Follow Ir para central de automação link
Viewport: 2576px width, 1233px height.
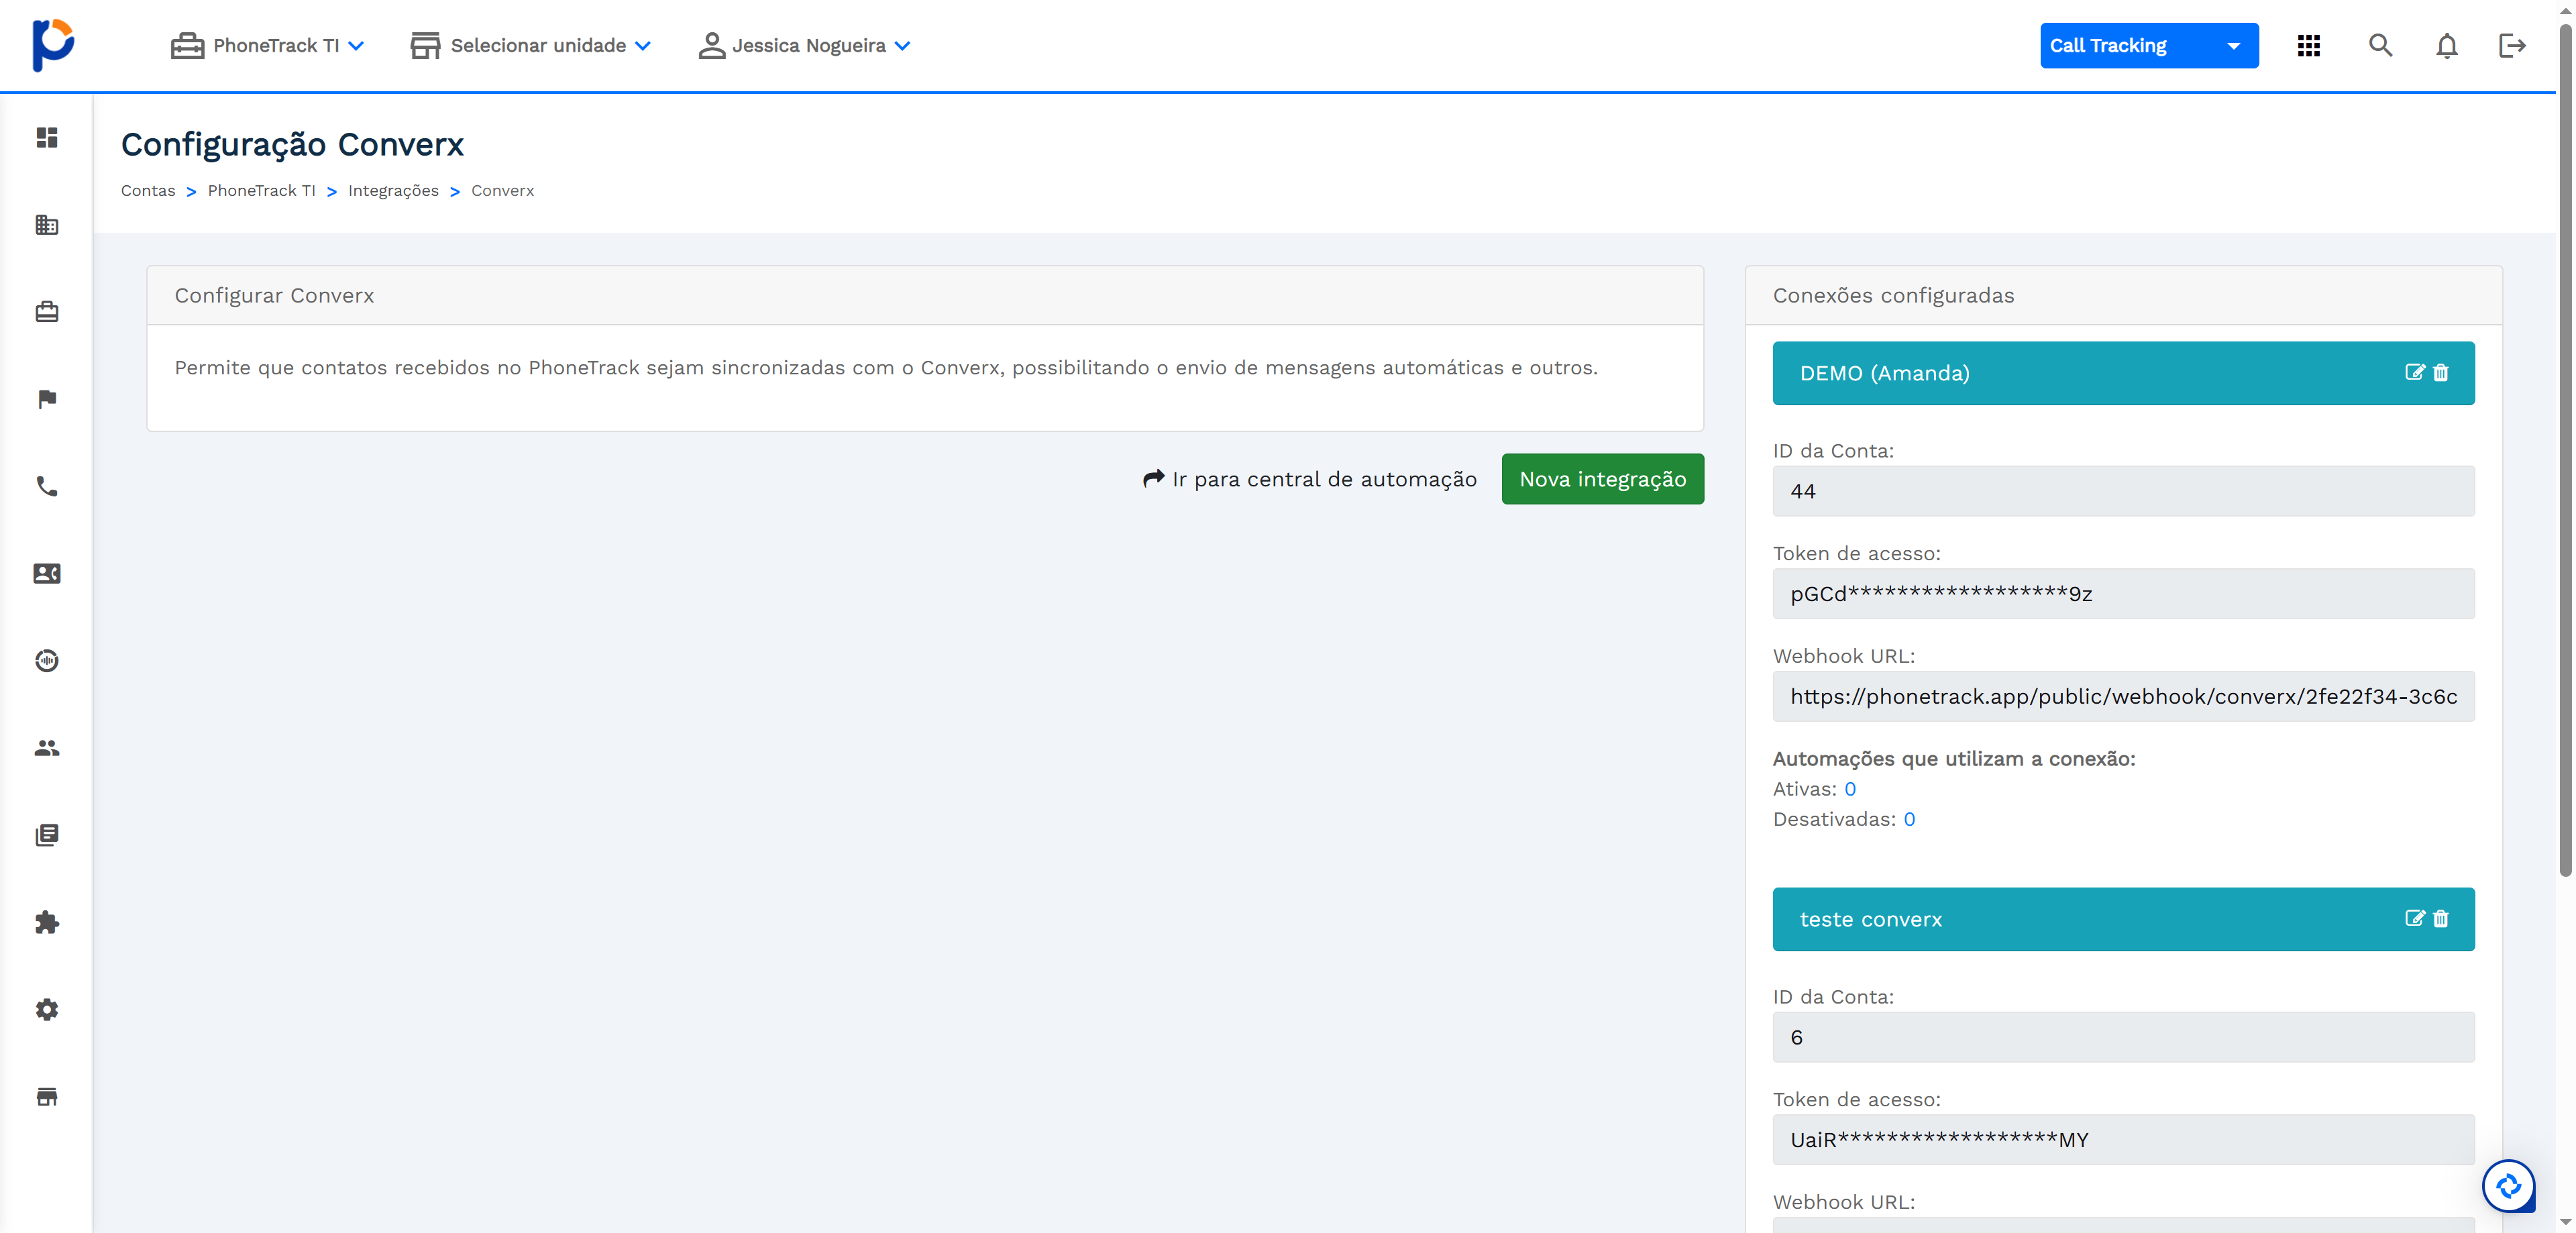[x=1310, y=479]
